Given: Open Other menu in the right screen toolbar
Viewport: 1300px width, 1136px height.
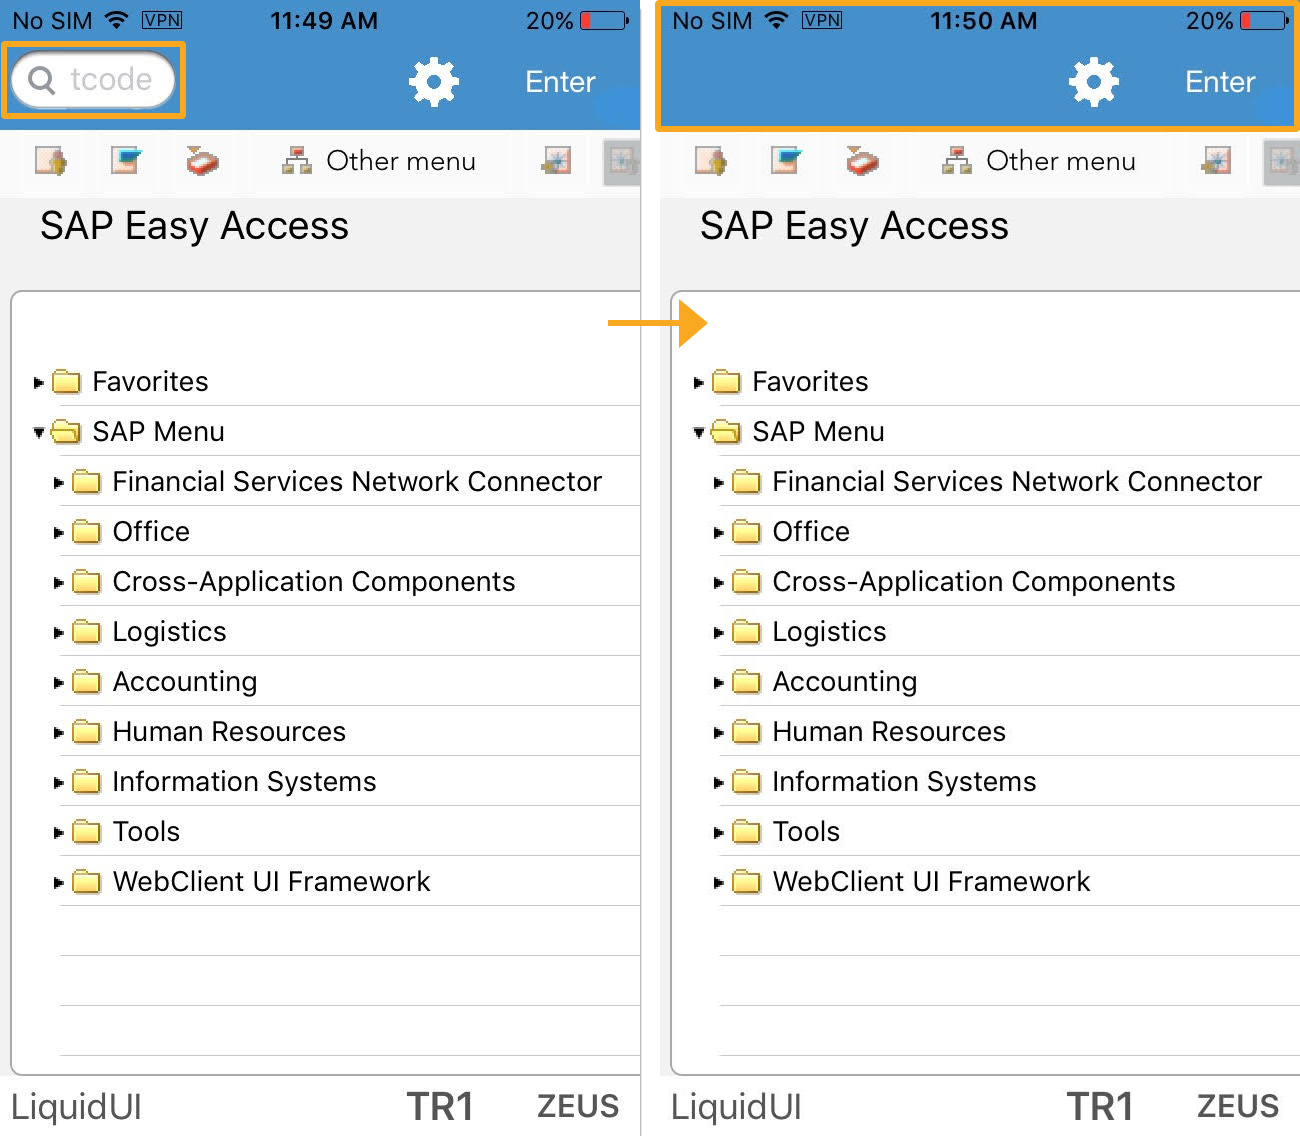Looking at the screenshot, I should pos(1040,161).
